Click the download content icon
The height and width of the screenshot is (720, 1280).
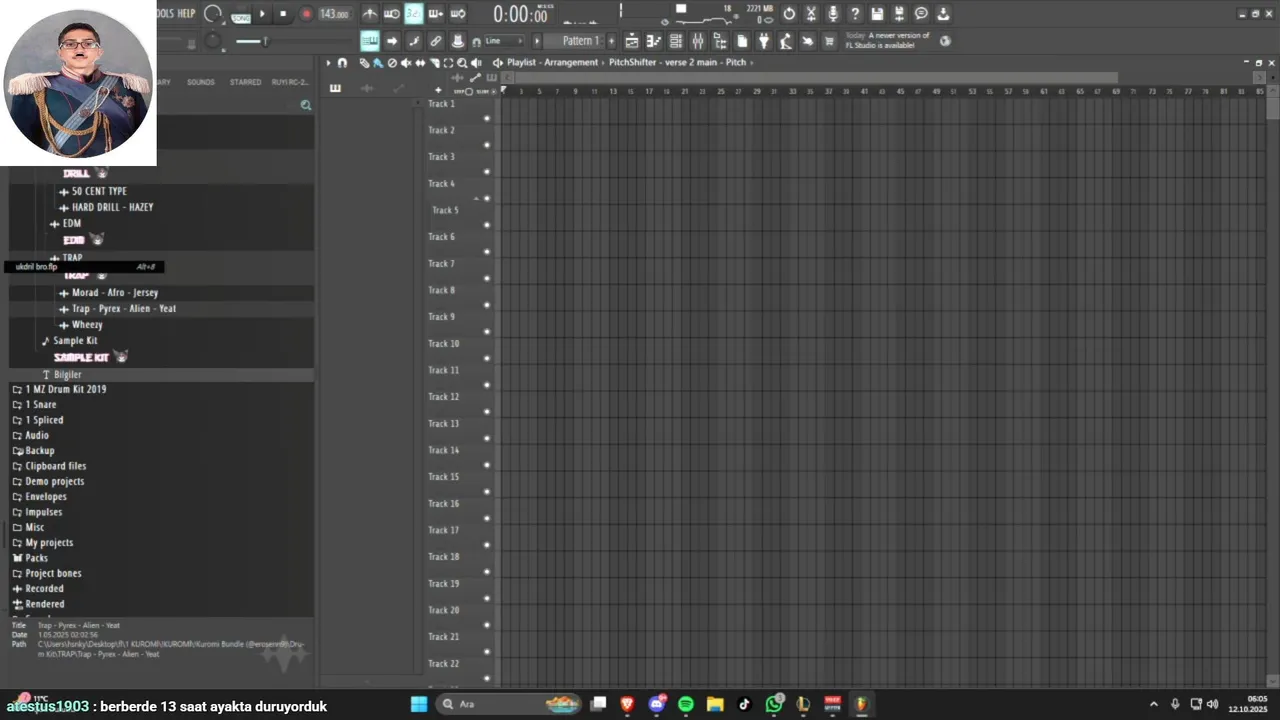[x=943, y=14]
